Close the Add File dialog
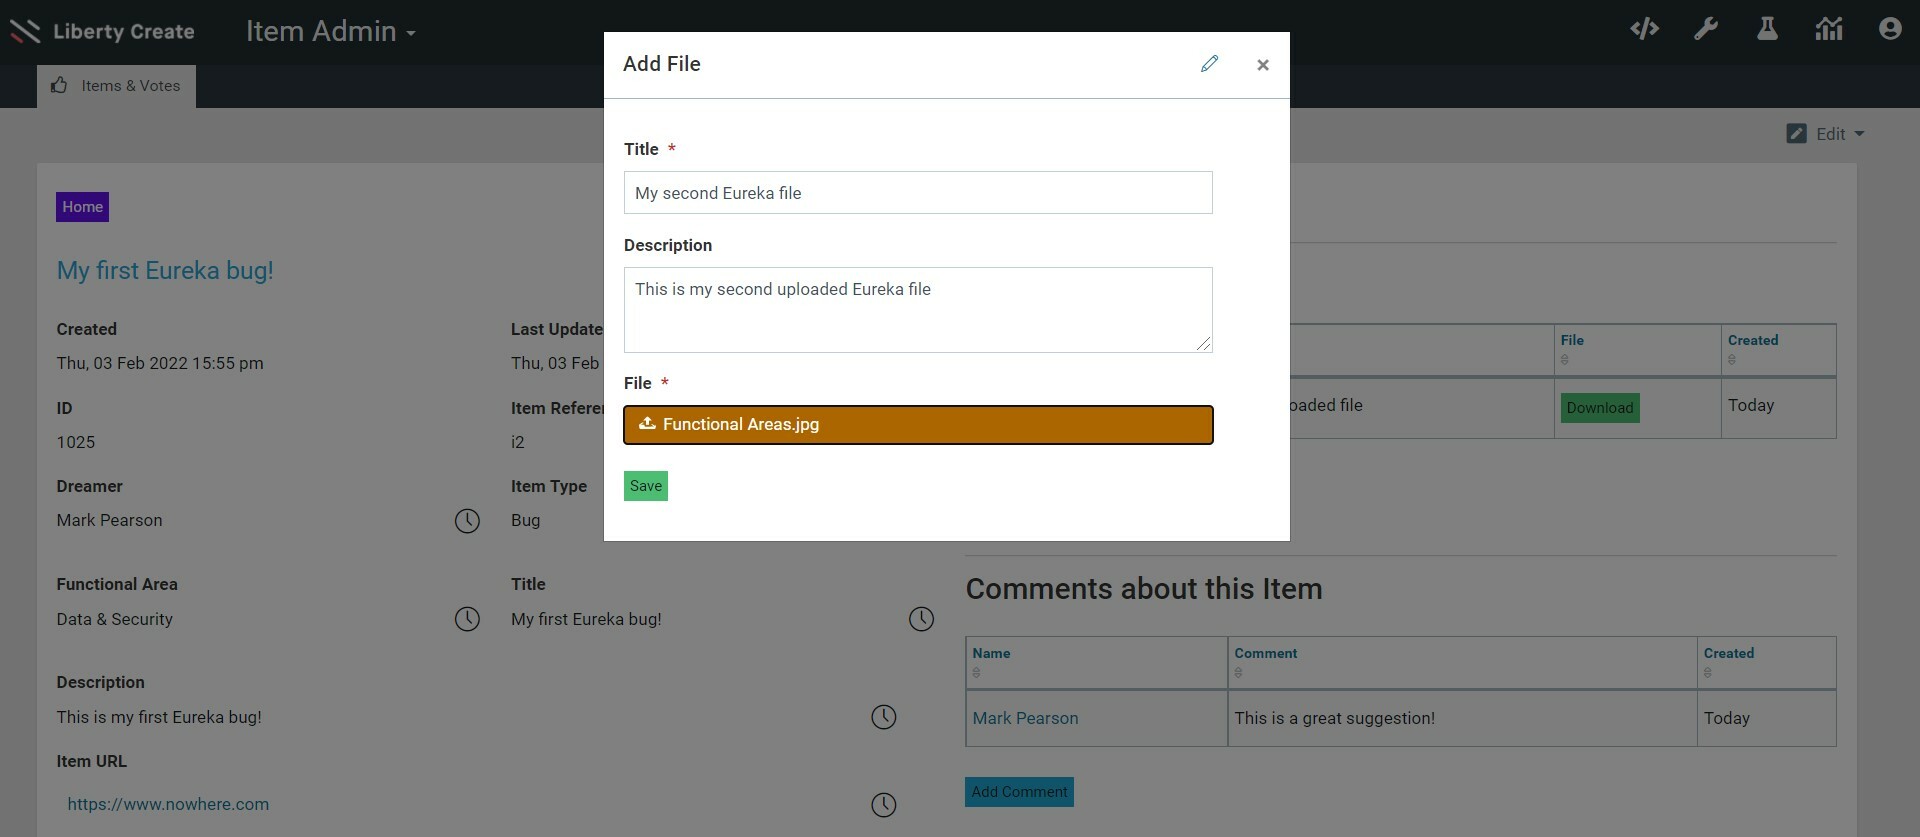1920x837 pixels. pos(1263,65)
